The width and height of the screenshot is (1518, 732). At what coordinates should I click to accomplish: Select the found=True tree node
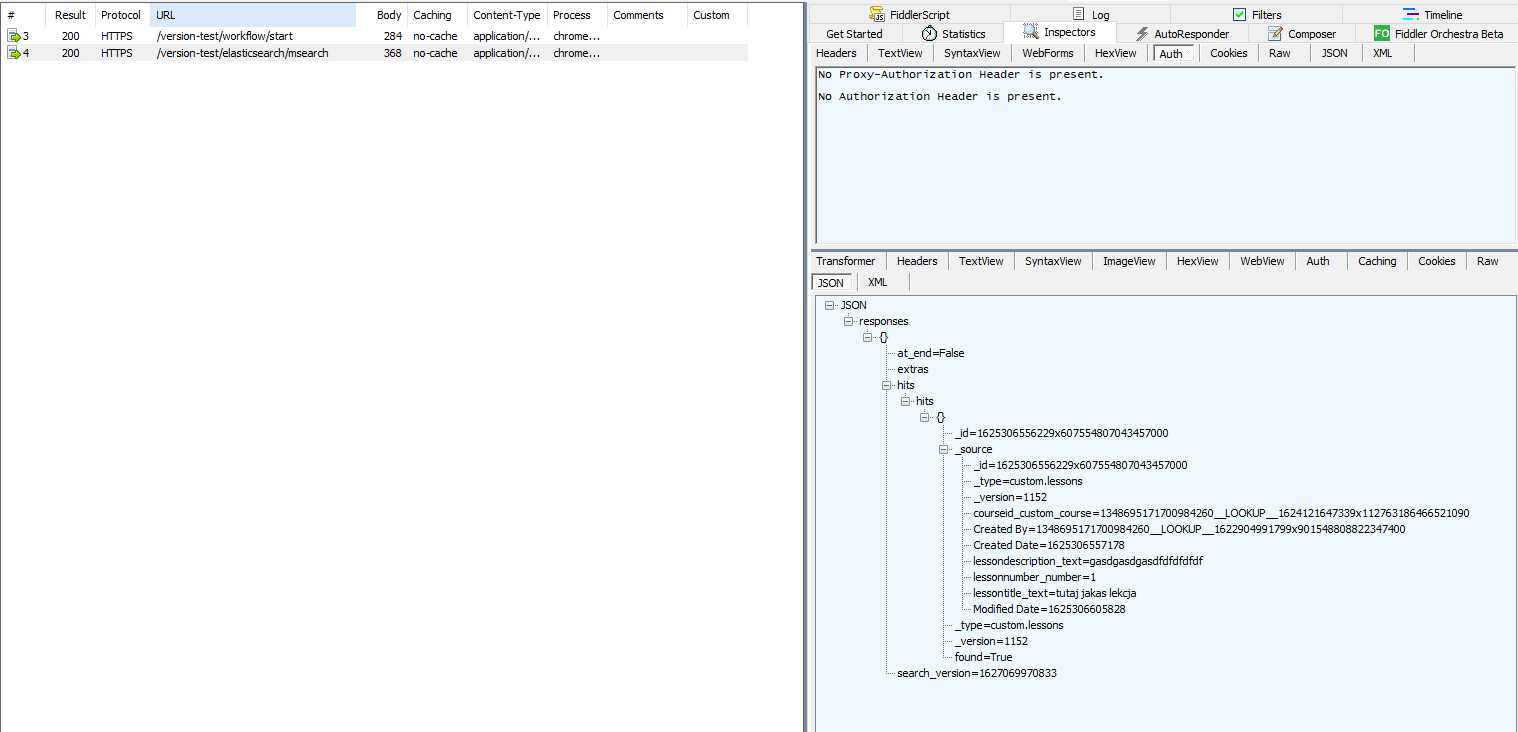coord(983,657)
